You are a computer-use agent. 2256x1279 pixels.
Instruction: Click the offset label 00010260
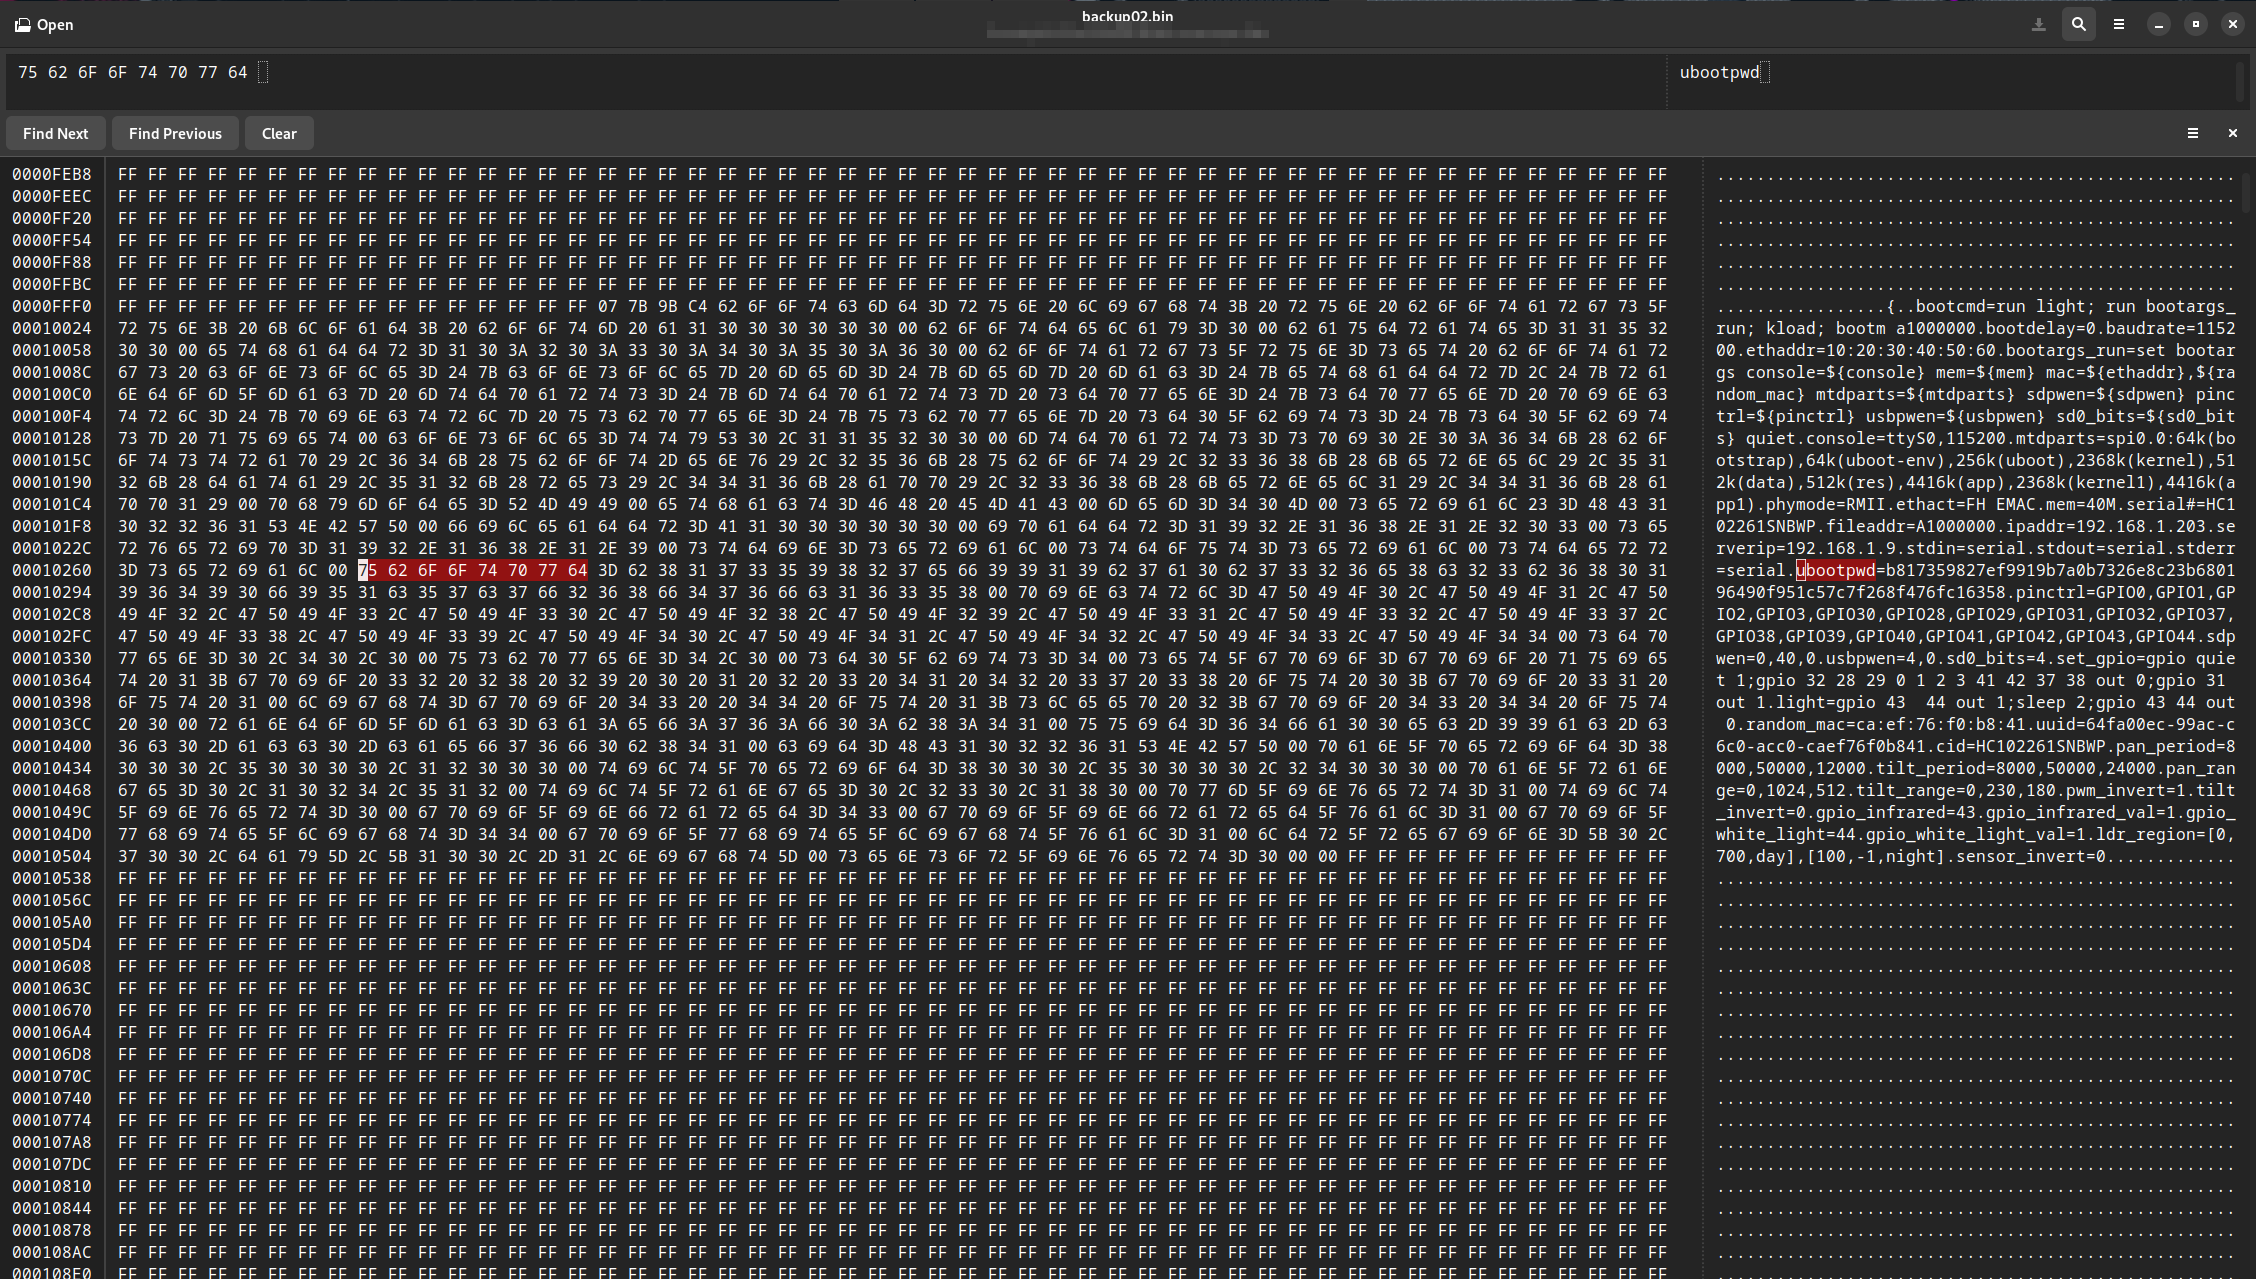pos(52,570)
